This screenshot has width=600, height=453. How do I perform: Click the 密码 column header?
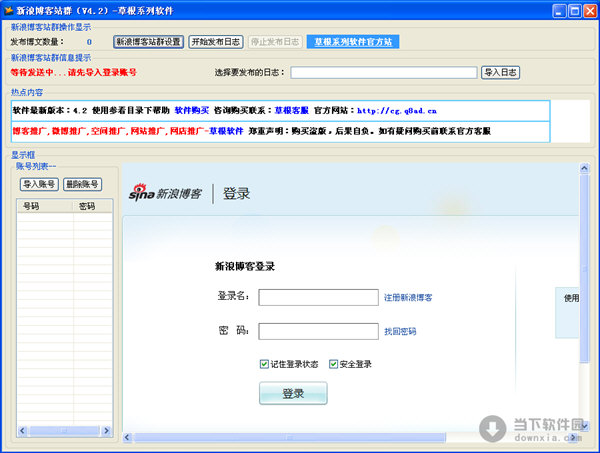[x=93, y=206]
